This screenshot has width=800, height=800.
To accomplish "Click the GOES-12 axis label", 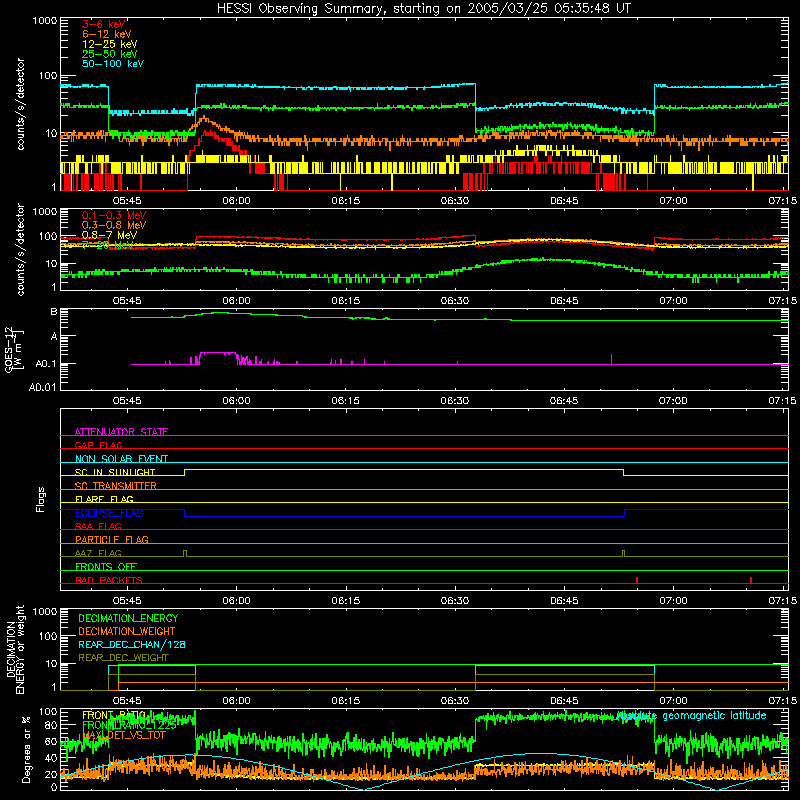I will click(x=14, y=349).
